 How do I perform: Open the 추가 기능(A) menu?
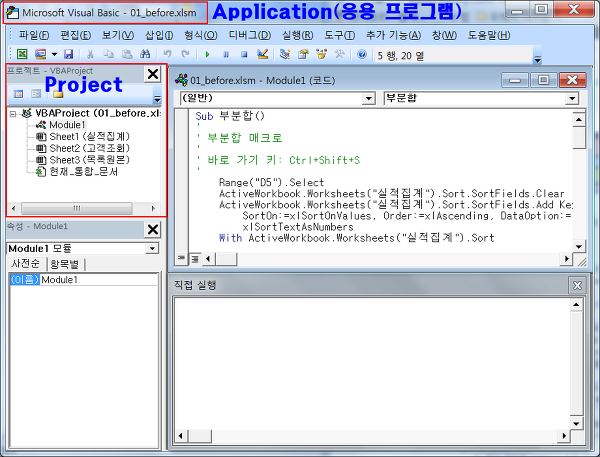tap(393, 35)
